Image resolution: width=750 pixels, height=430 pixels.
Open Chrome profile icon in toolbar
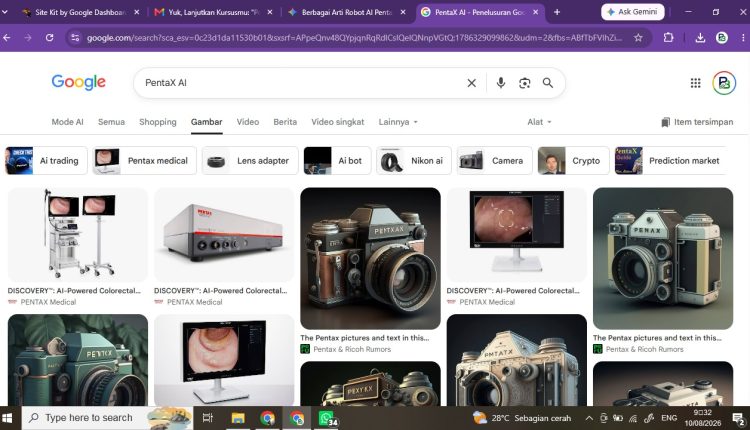[x=722, y=37]
